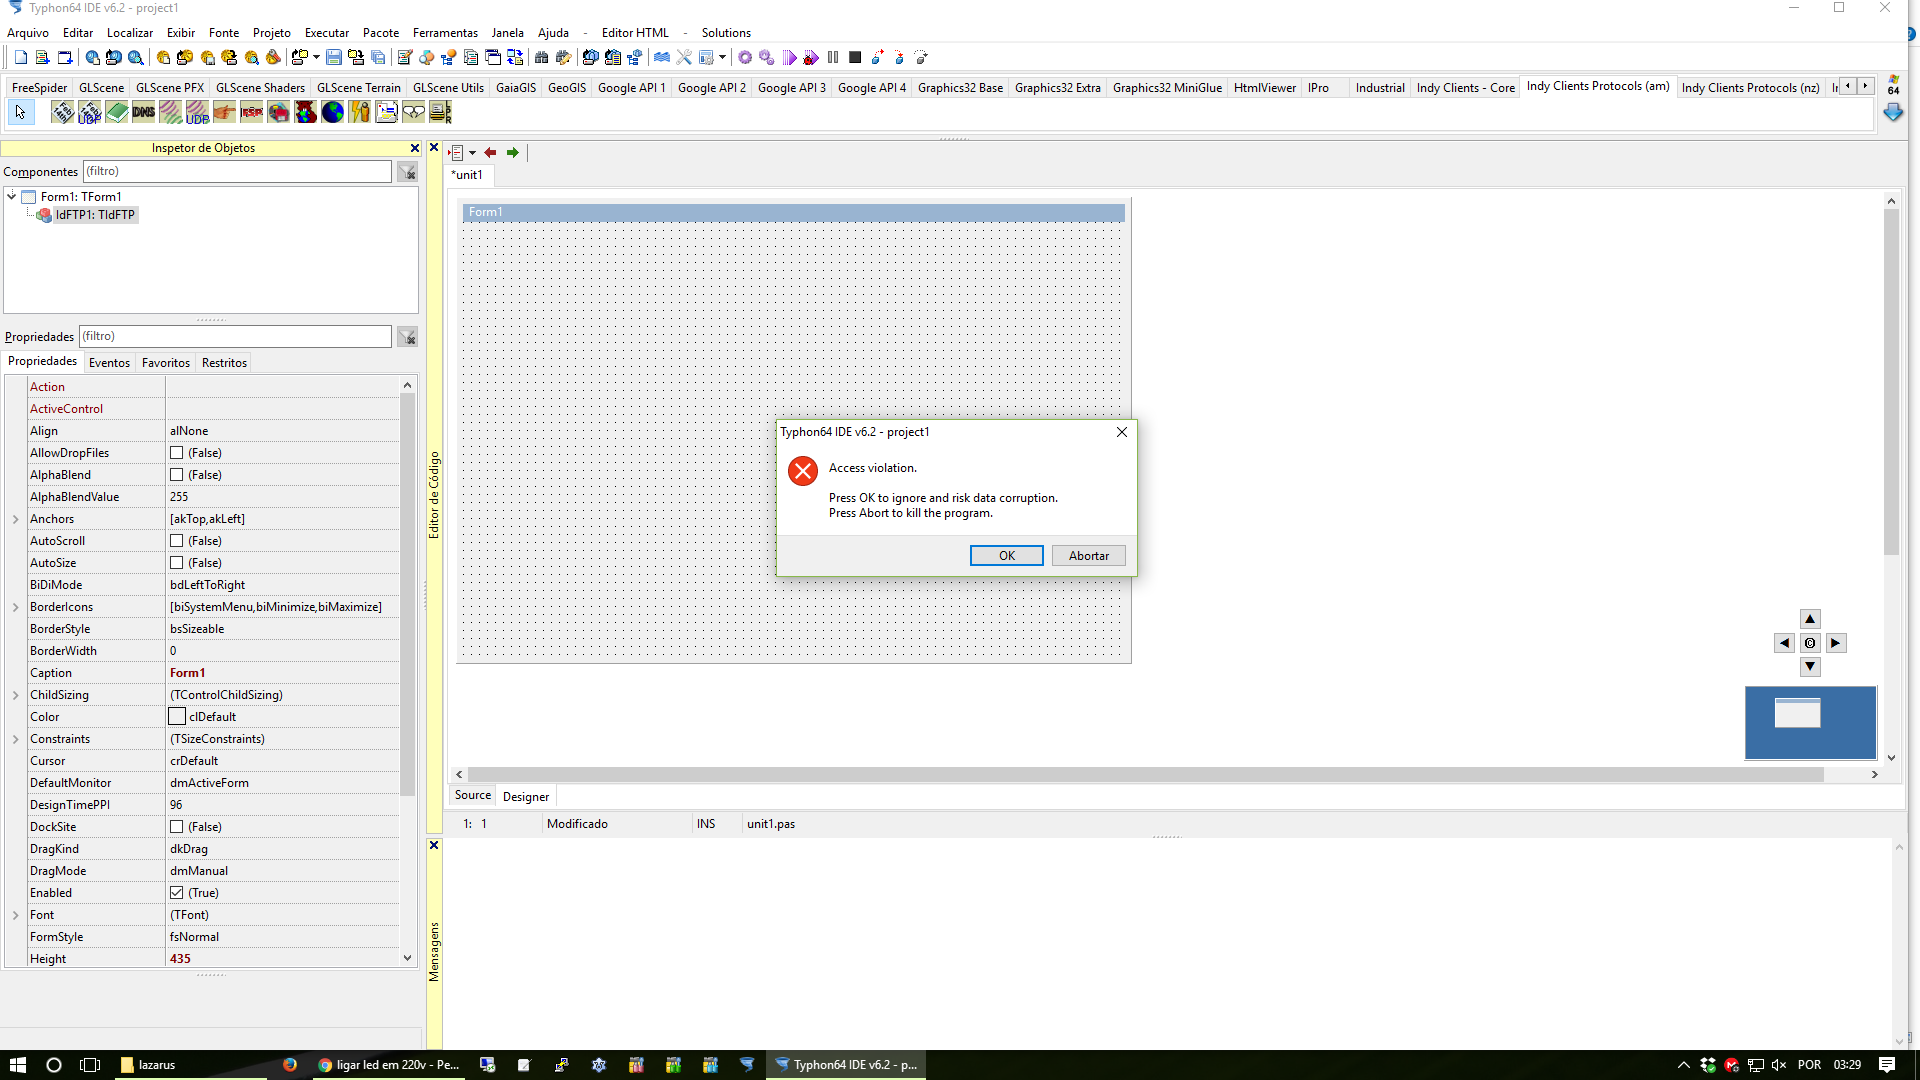
Task: Open the Restritos tab
Action: (224, 363)
